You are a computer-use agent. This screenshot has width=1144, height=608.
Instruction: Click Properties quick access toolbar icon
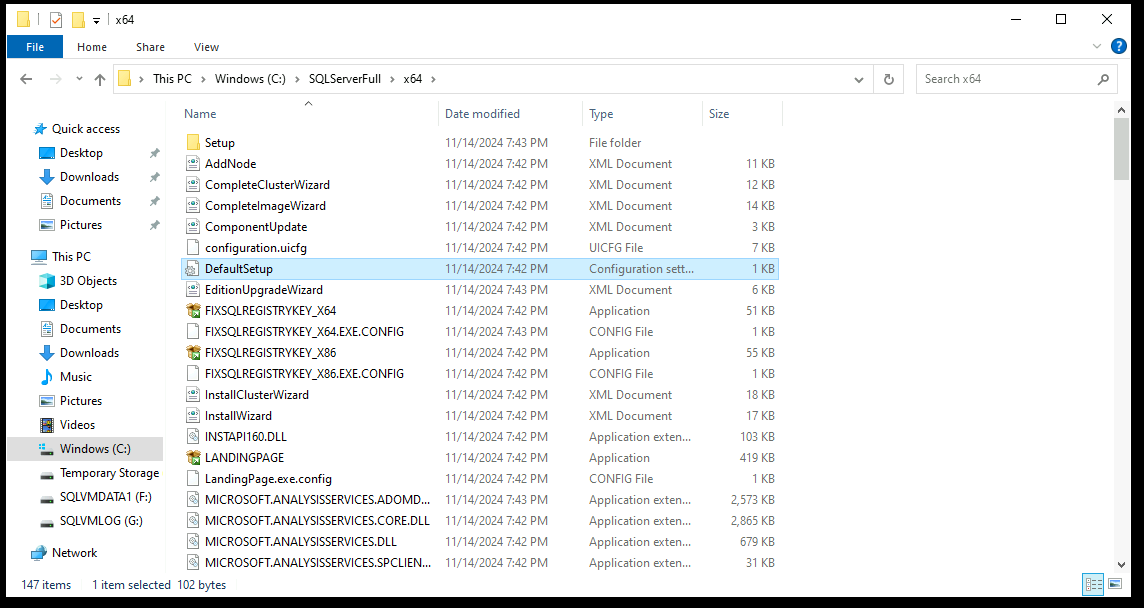(55, 20)
